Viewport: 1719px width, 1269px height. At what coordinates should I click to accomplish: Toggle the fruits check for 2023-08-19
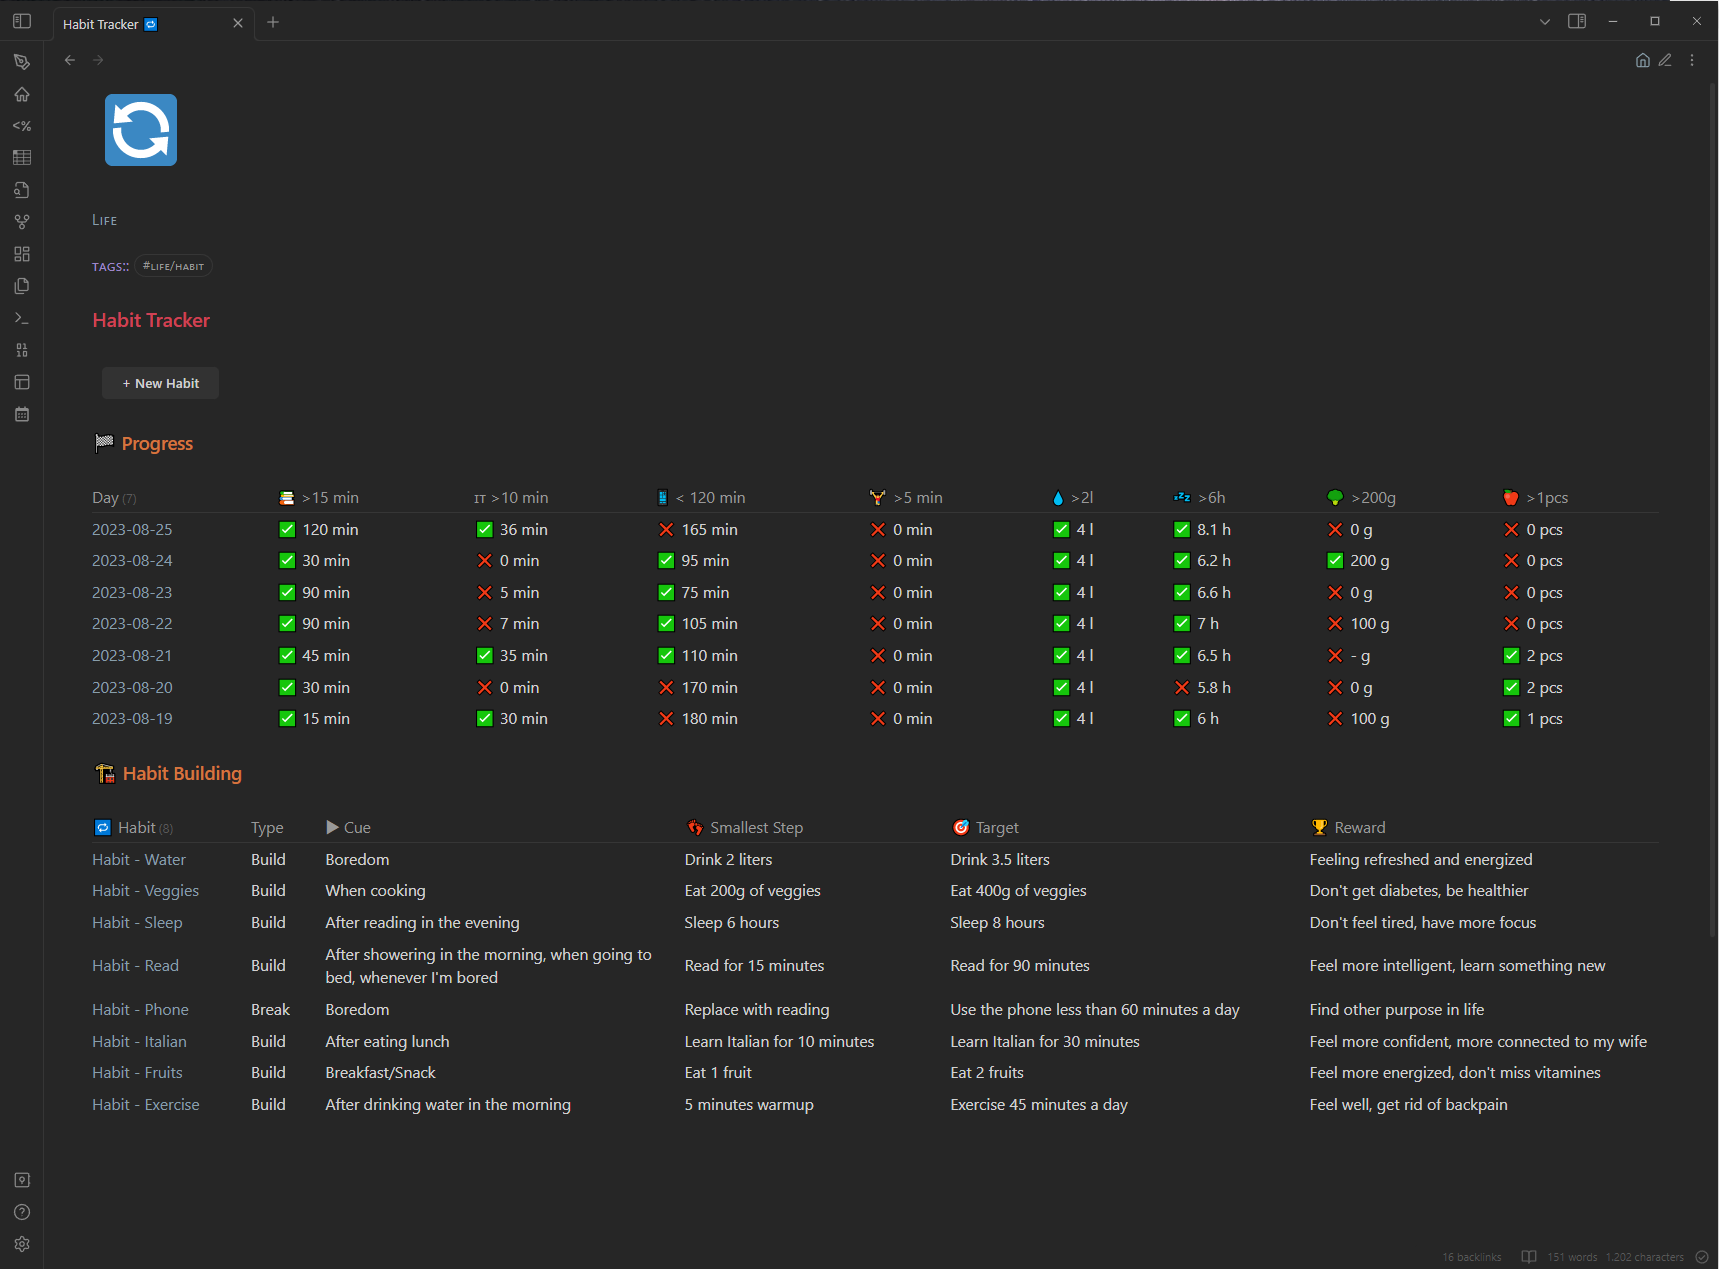(x=1511, y=718)
